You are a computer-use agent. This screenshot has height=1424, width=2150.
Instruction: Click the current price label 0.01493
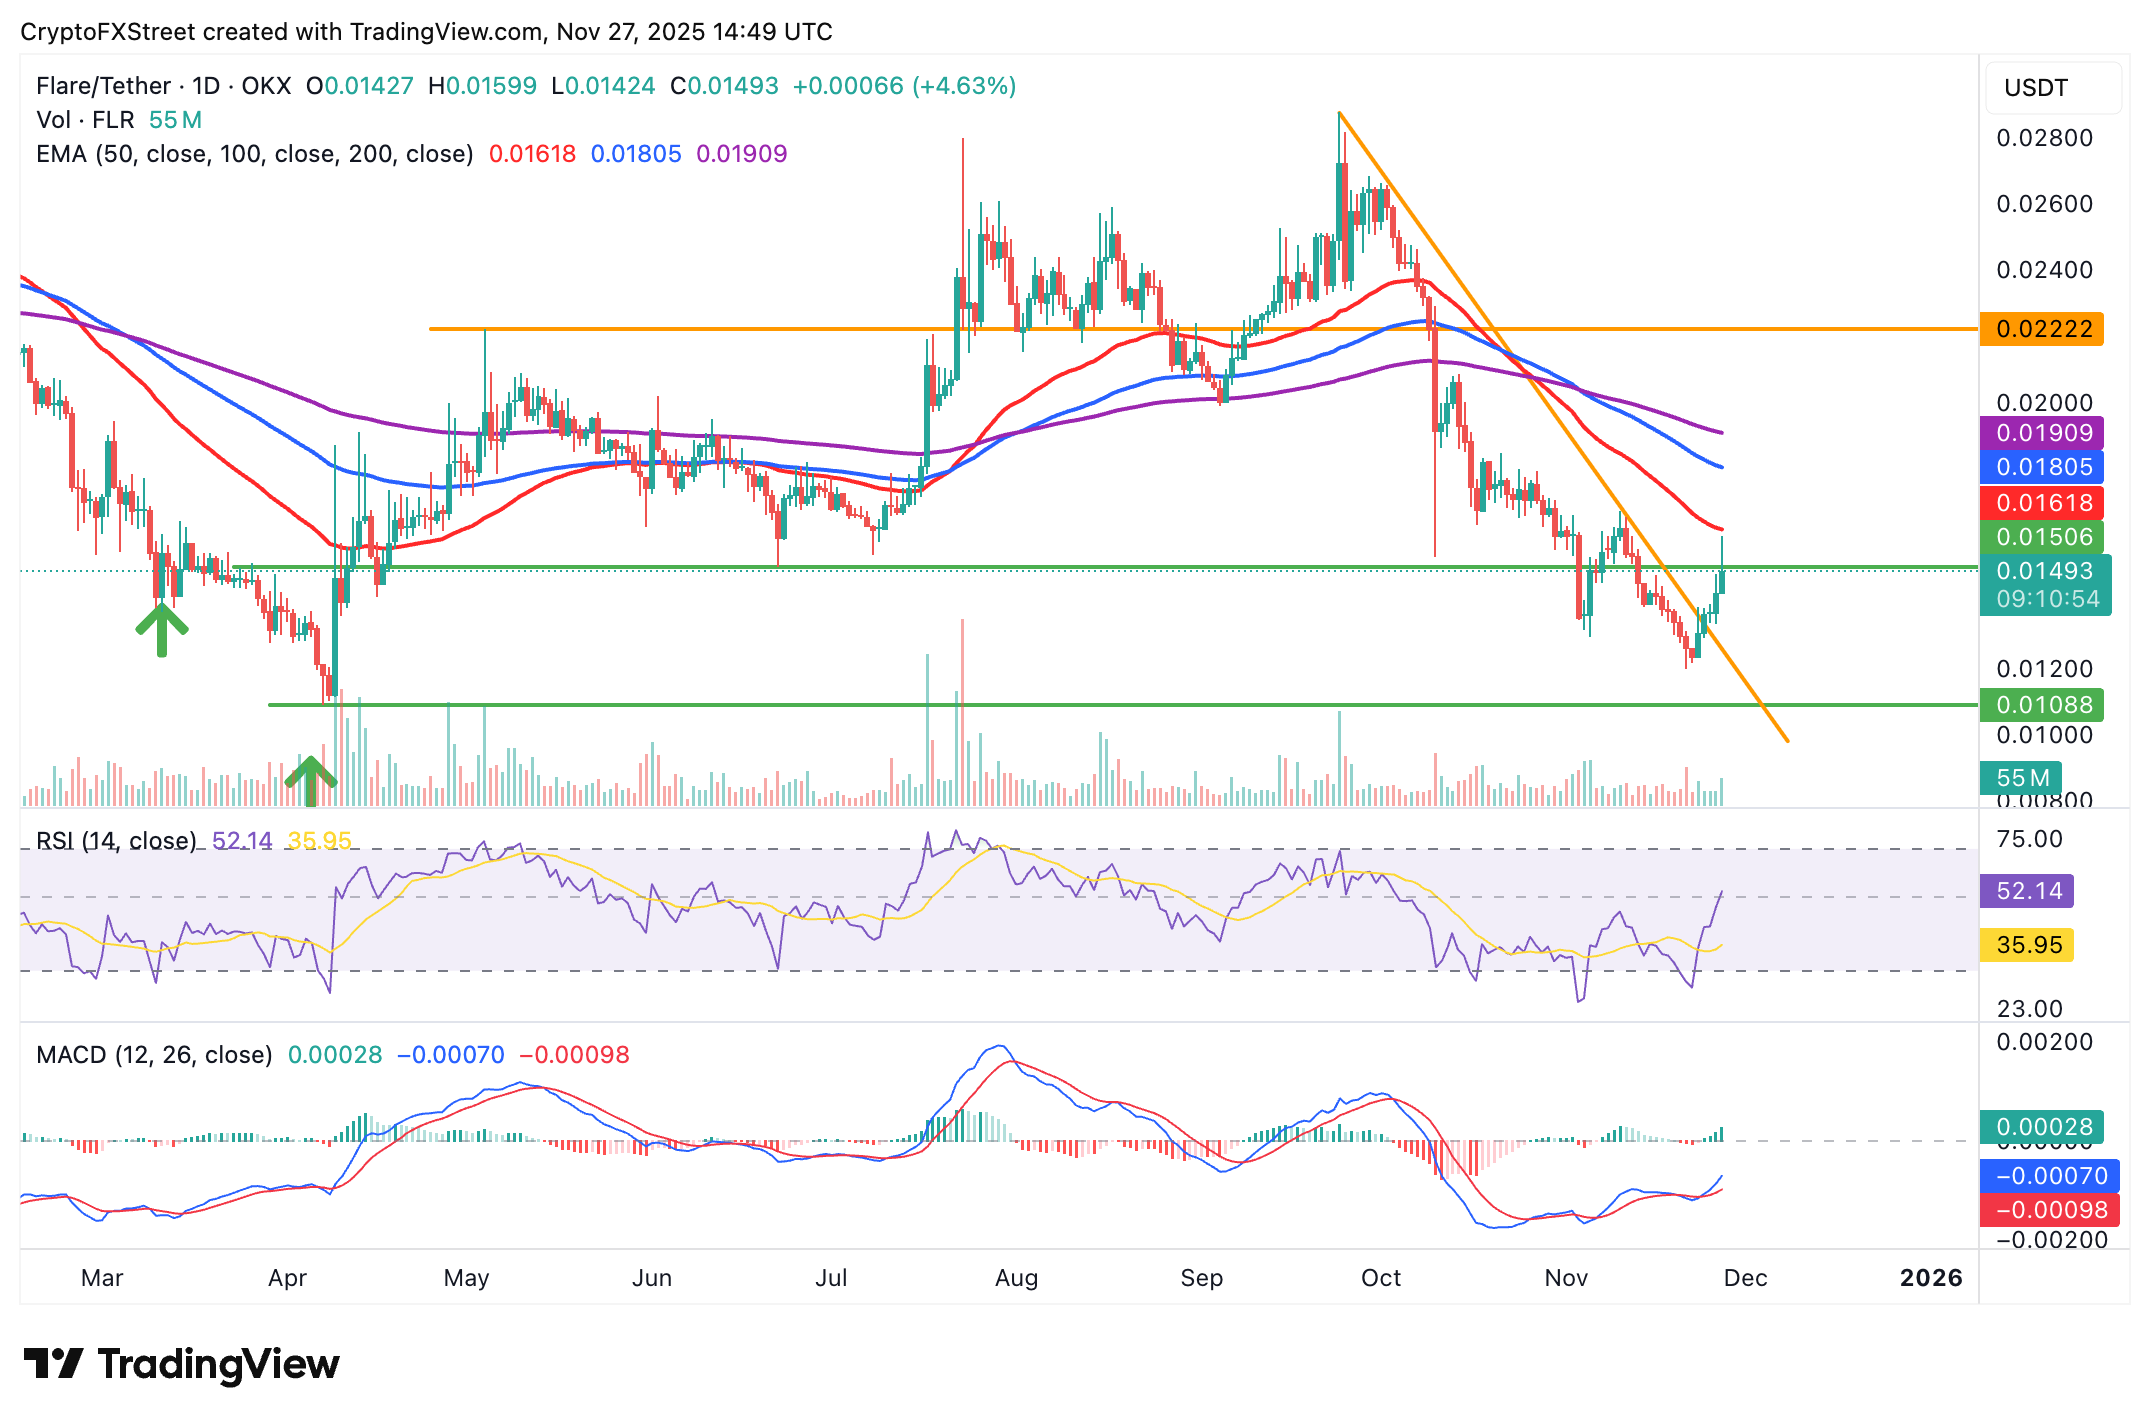pos(2044,571)
